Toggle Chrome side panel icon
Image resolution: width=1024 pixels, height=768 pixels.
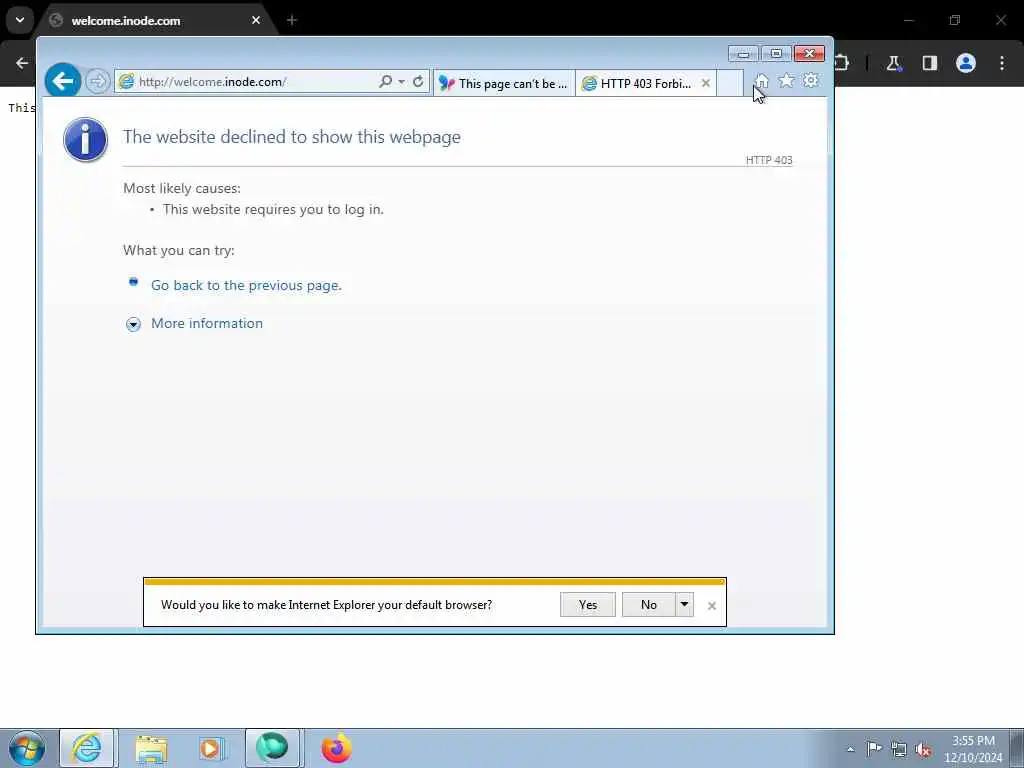coord(929,63)
